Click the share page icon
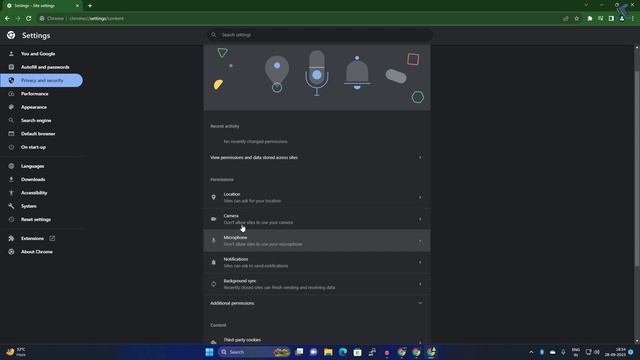Image resolution: width=640 pixels, height=360 pixels. click(566, 18)
